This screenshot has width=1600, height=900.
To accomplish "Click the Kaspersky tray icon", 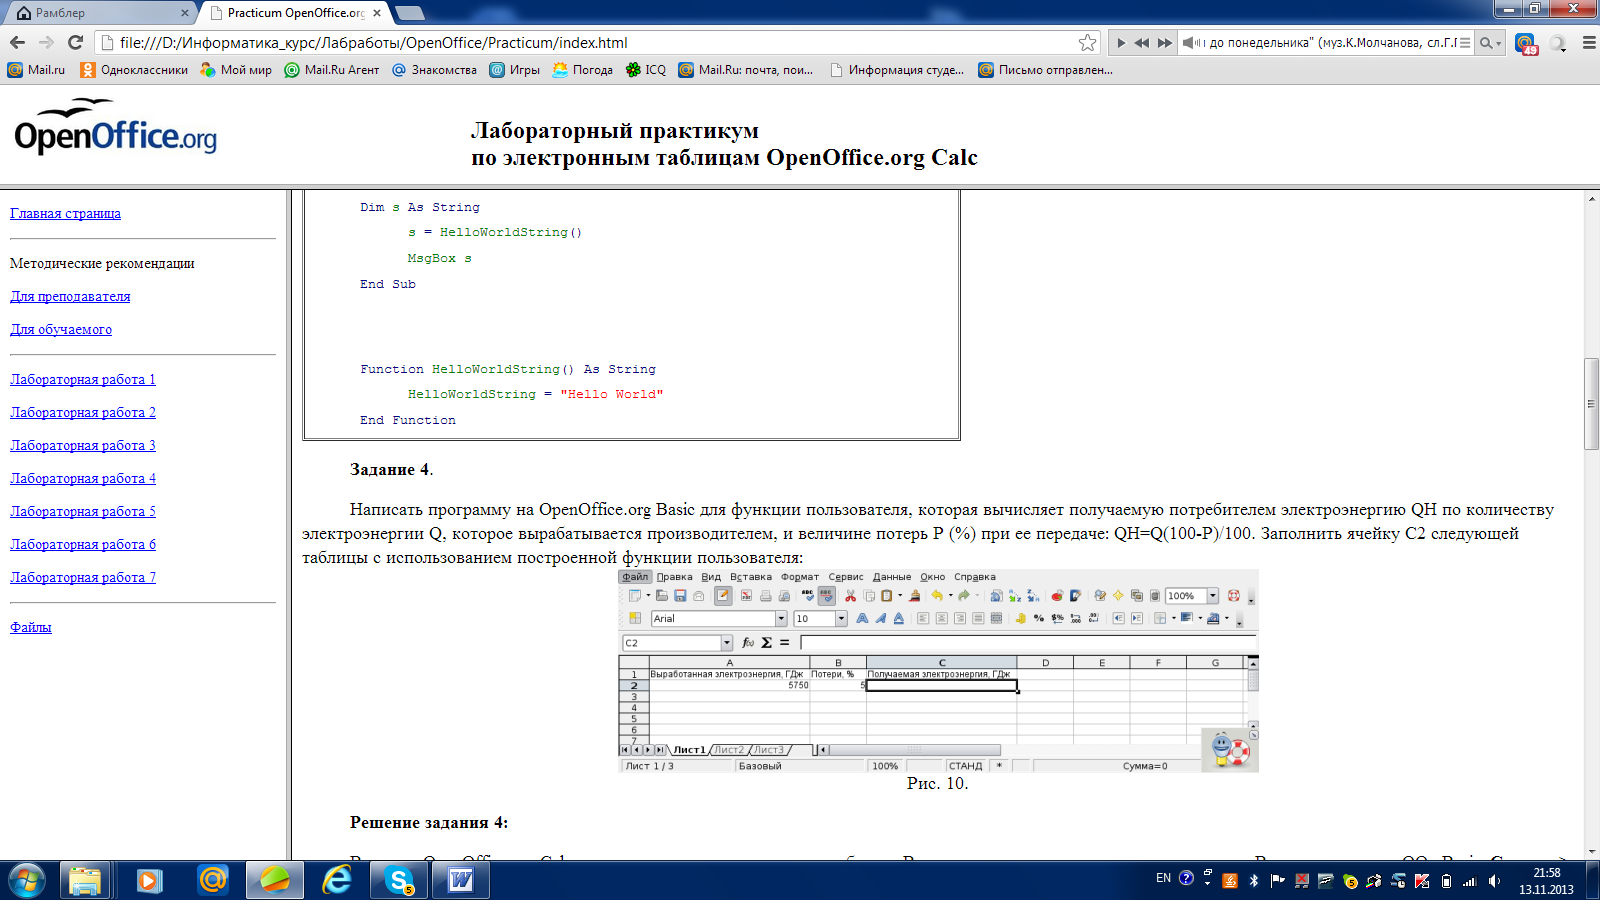I will [x=1422, y=881].
